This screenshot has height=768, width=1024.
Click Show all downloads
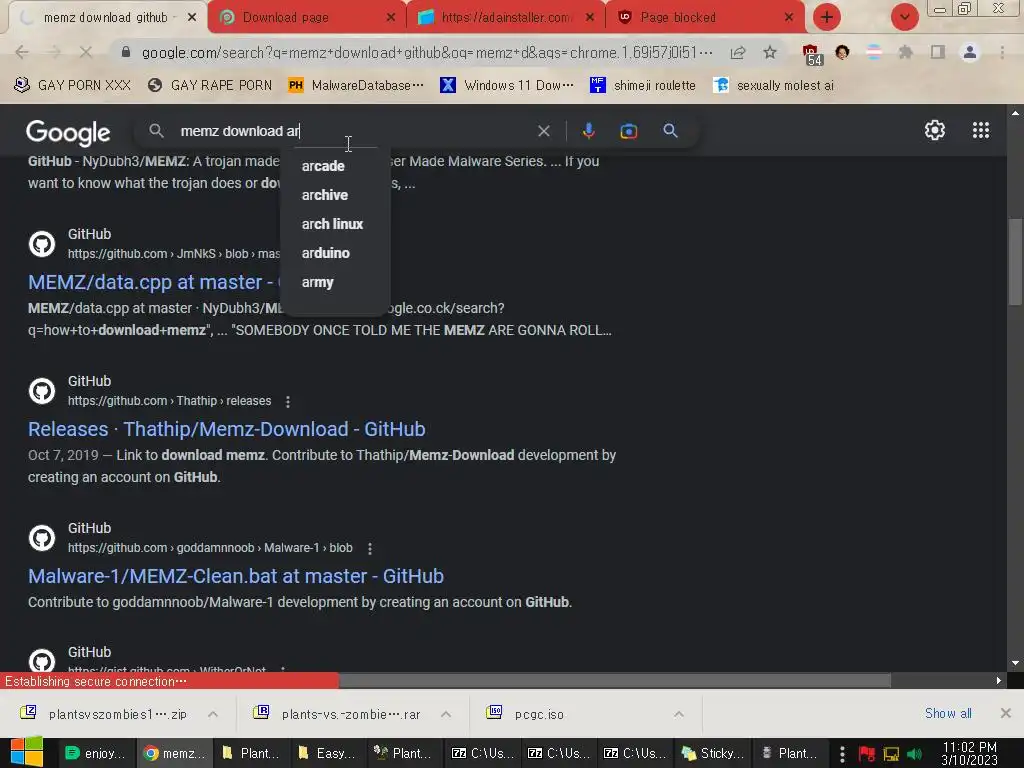pos(948,714)
